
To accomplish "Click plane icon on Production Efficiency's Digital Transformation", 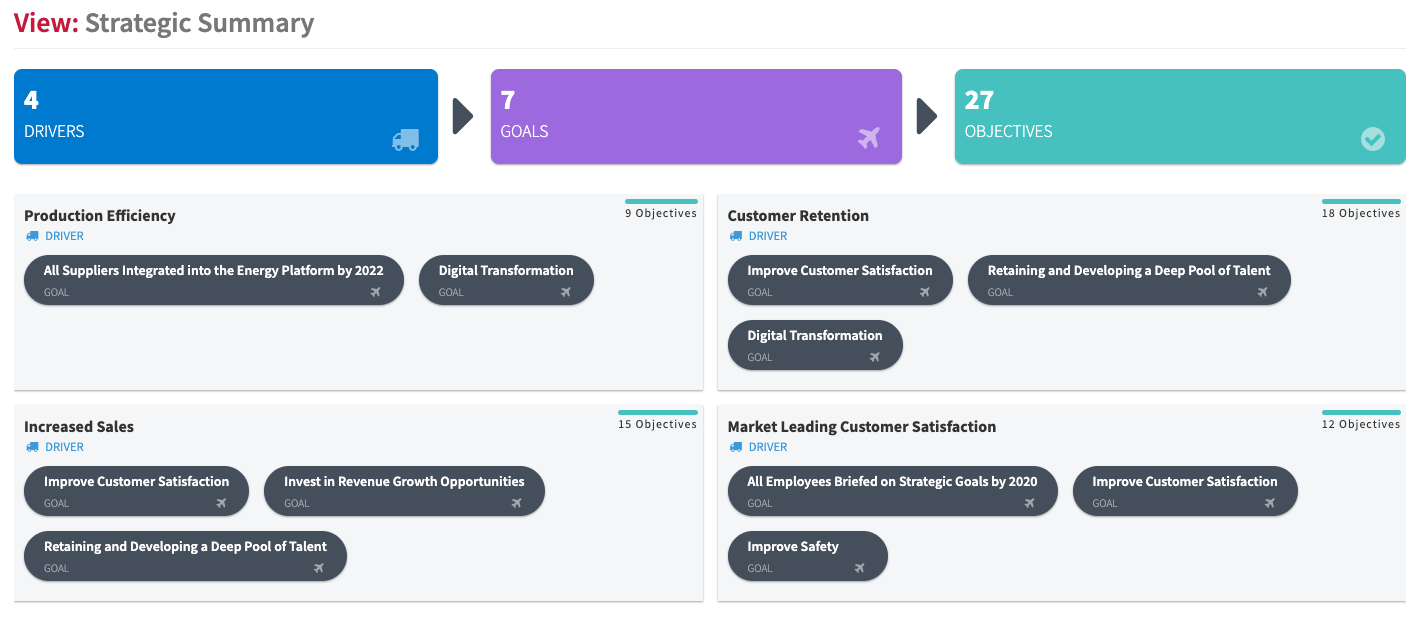I will 566,292.
